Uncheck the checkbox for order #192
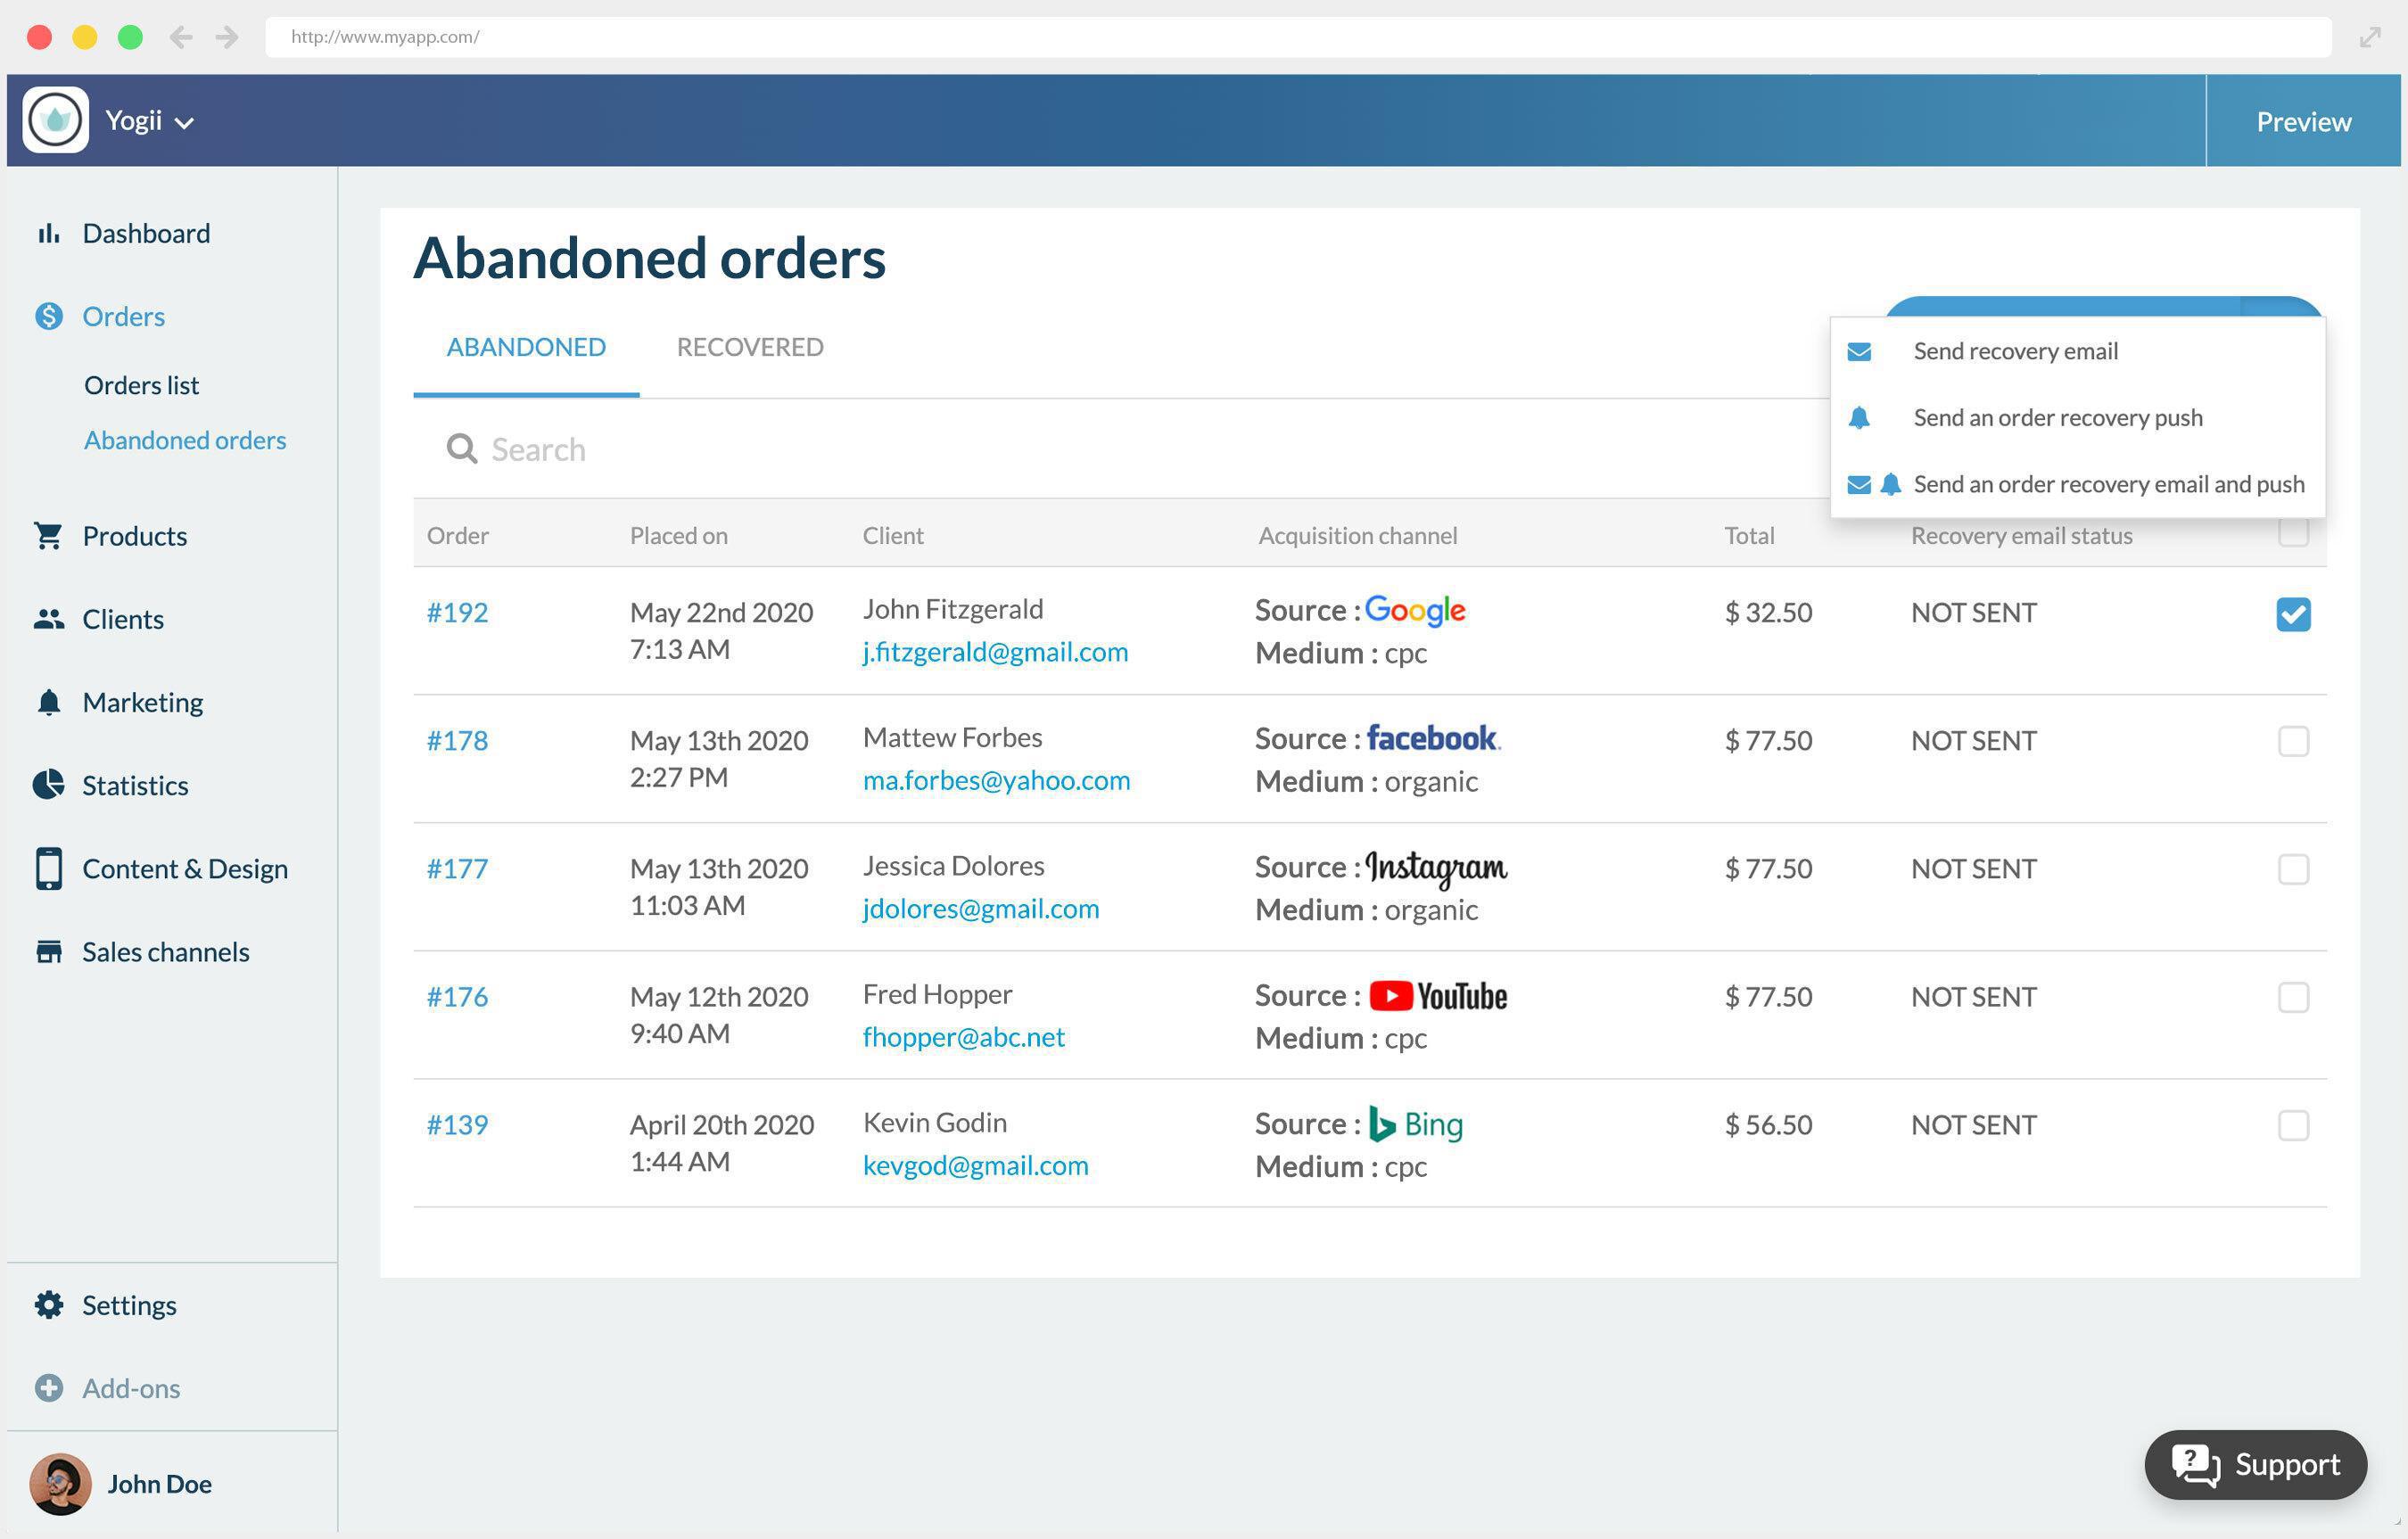Viewport: 2408px width, 1539px height. [x=2292, y=614]
